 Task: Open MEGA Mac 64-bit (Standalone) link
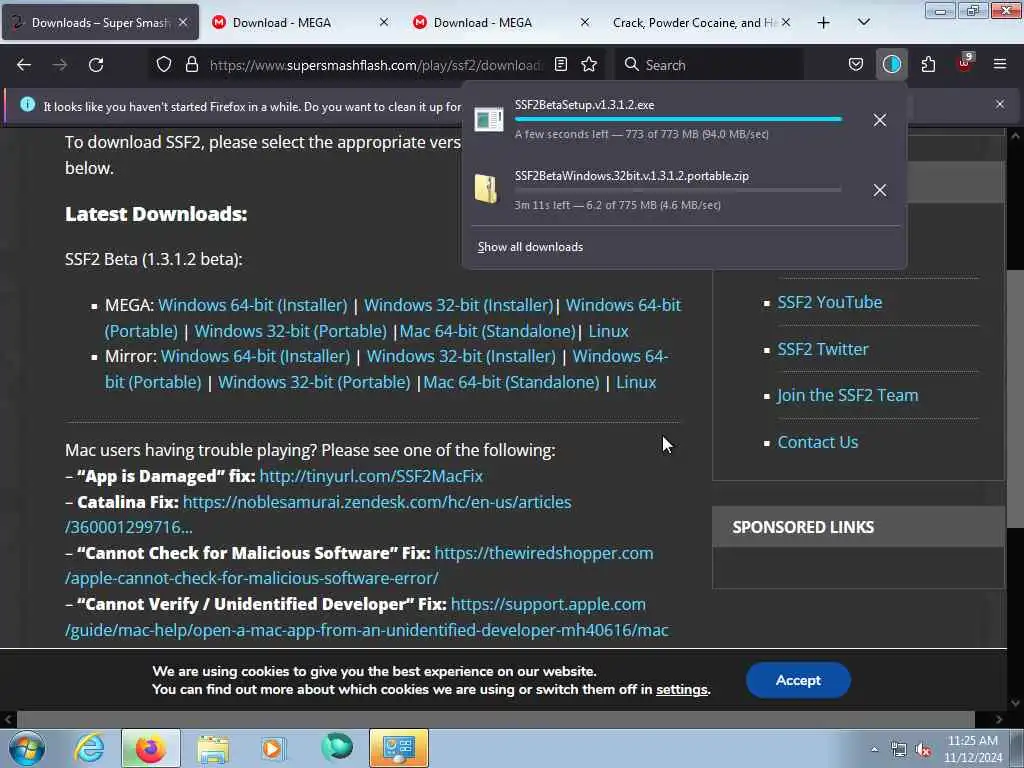[x=487, y=331]
